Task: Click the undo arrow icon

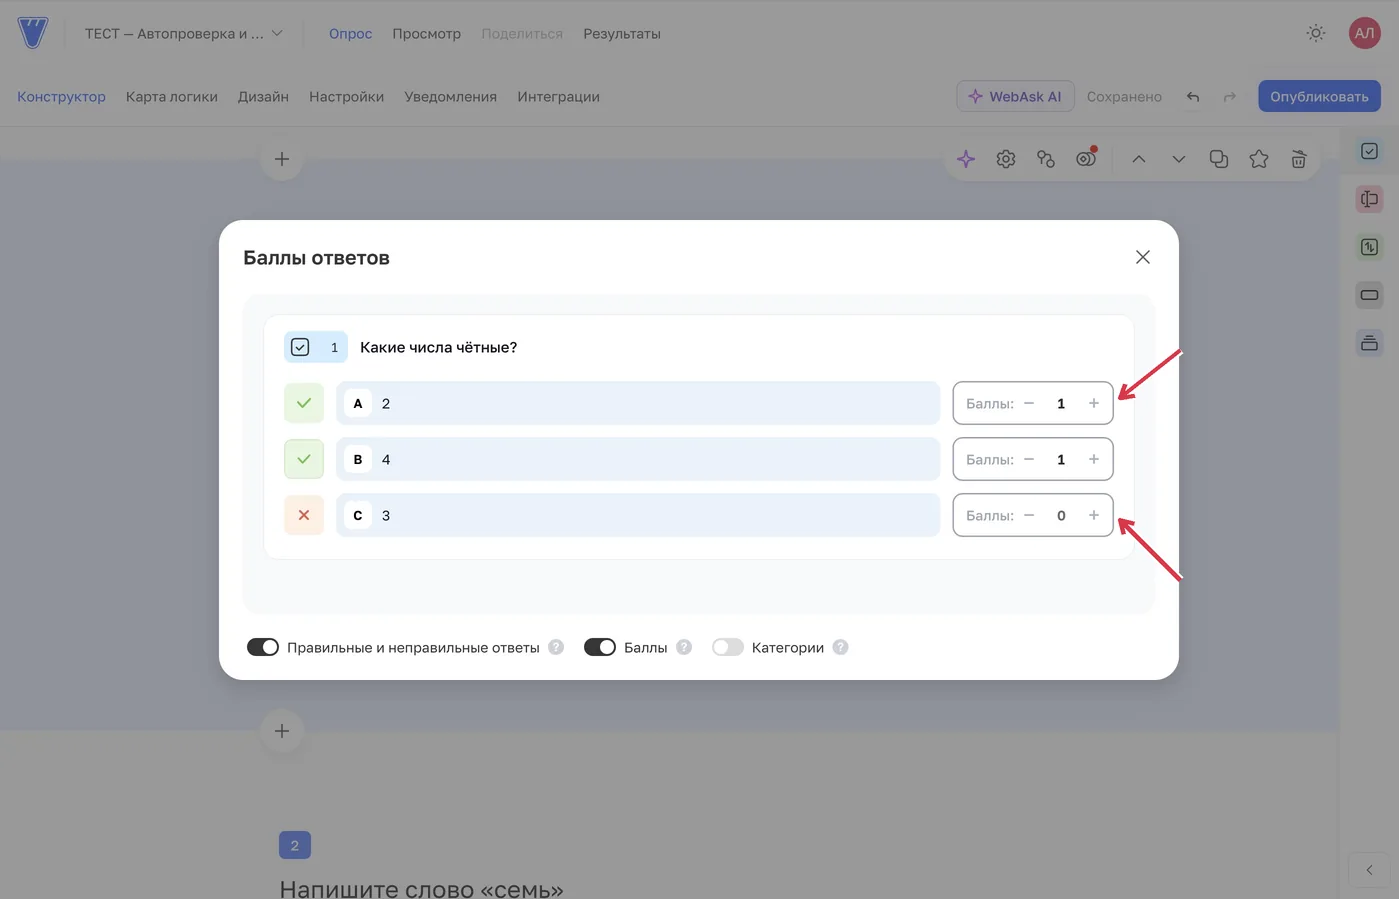Action: [1193, 97]
